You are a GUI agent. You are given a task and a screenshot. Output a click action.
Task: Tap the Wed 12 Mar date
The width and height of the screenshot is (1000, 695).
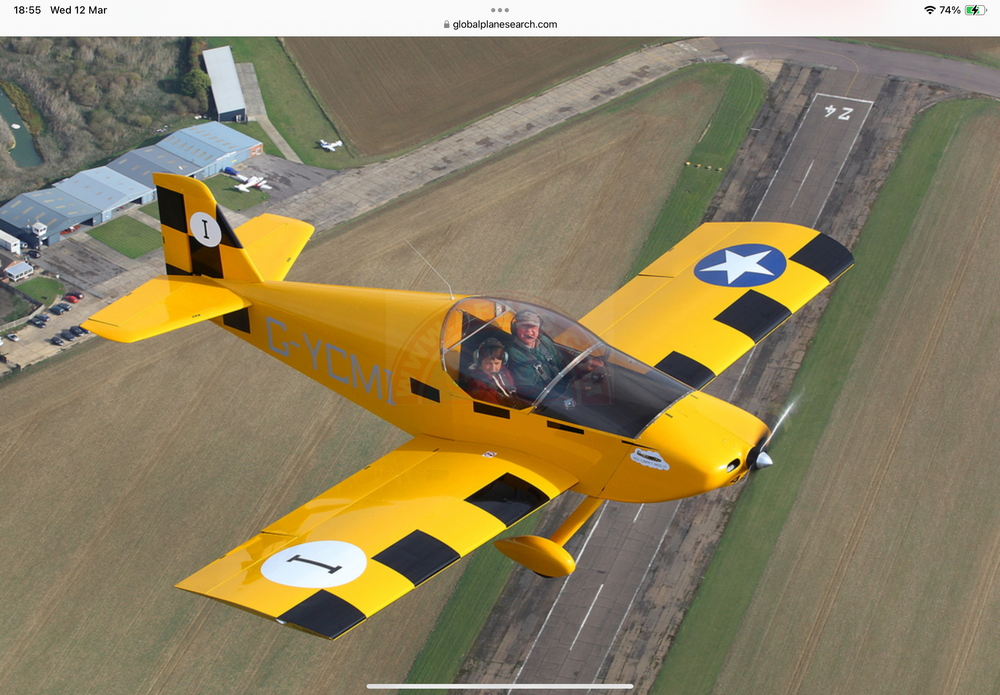click(x=78, y=10)
